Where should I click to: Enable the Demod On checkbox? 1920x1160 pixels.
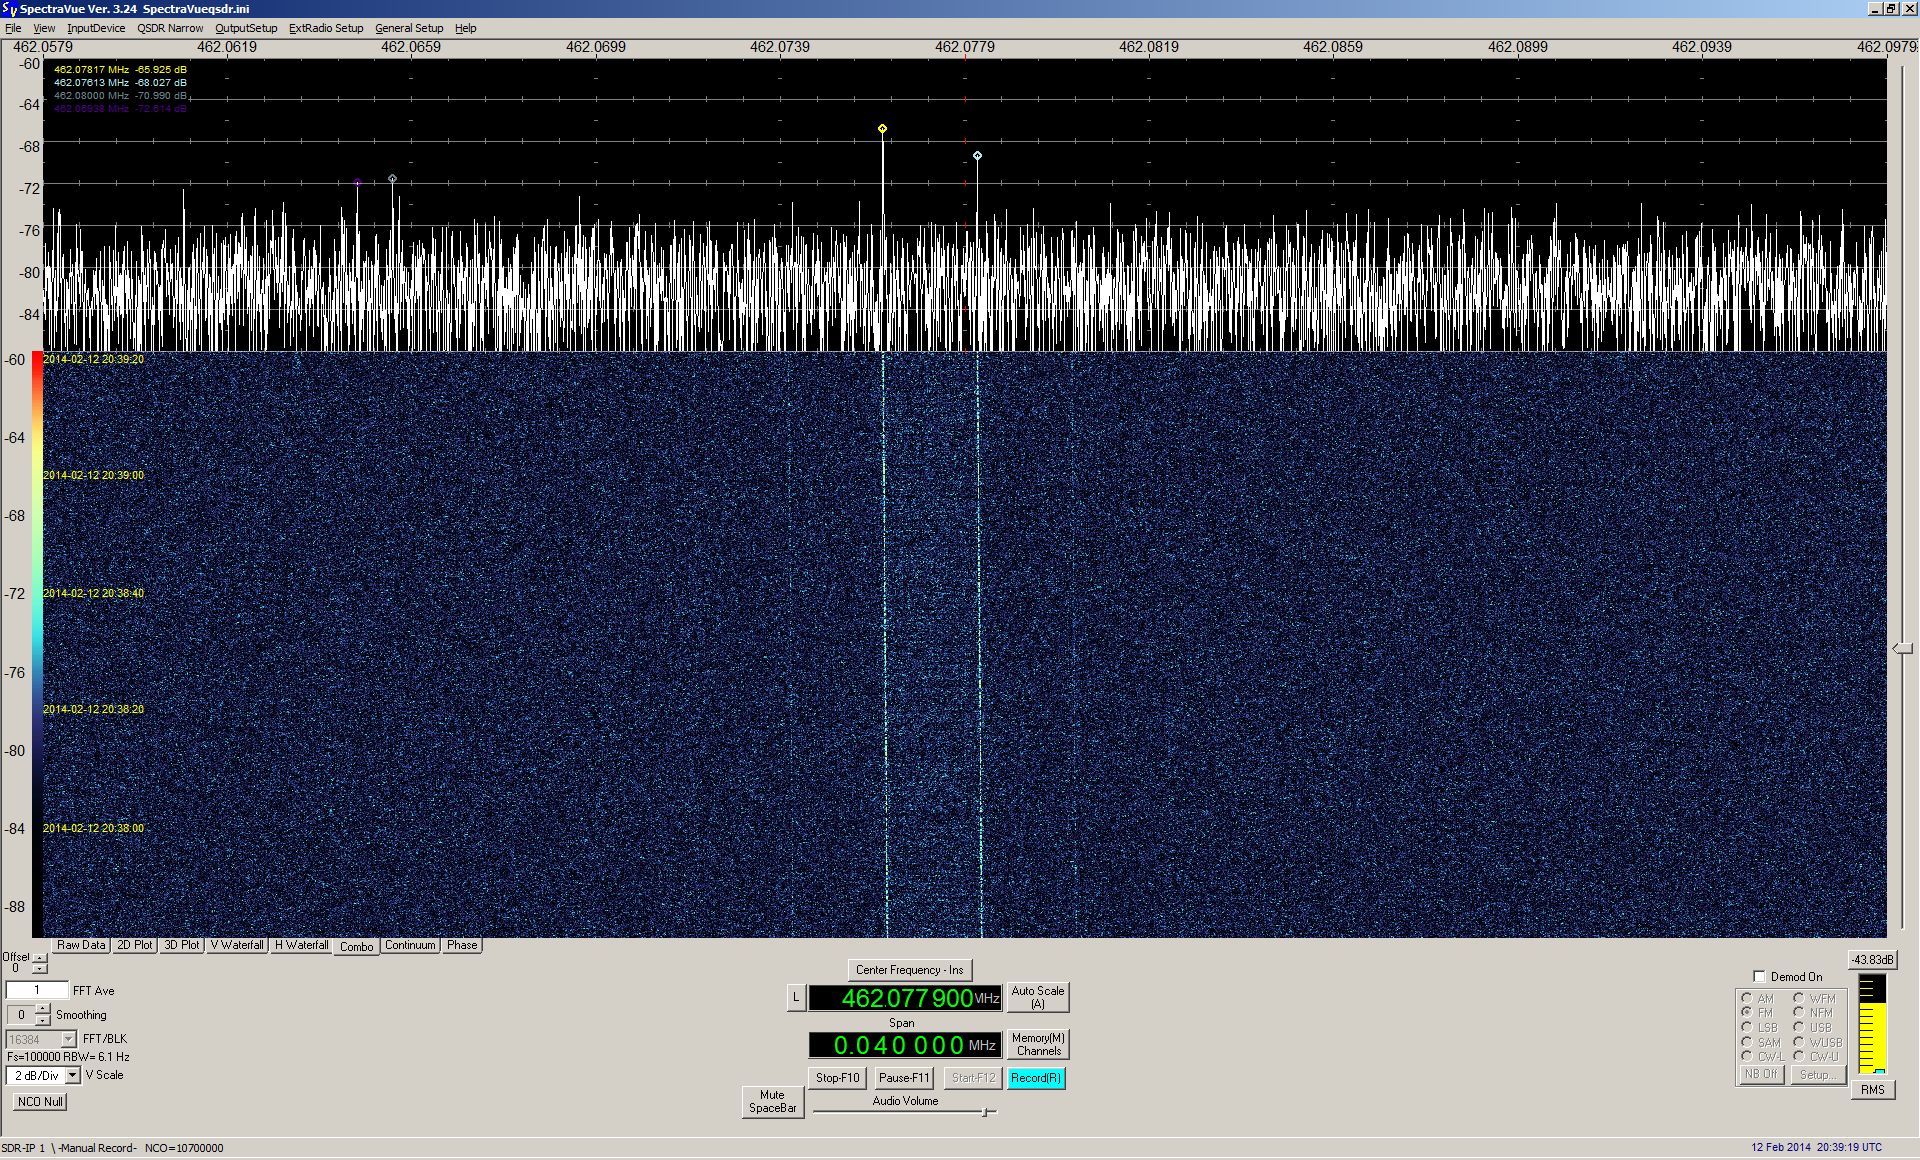[1759, 977]
